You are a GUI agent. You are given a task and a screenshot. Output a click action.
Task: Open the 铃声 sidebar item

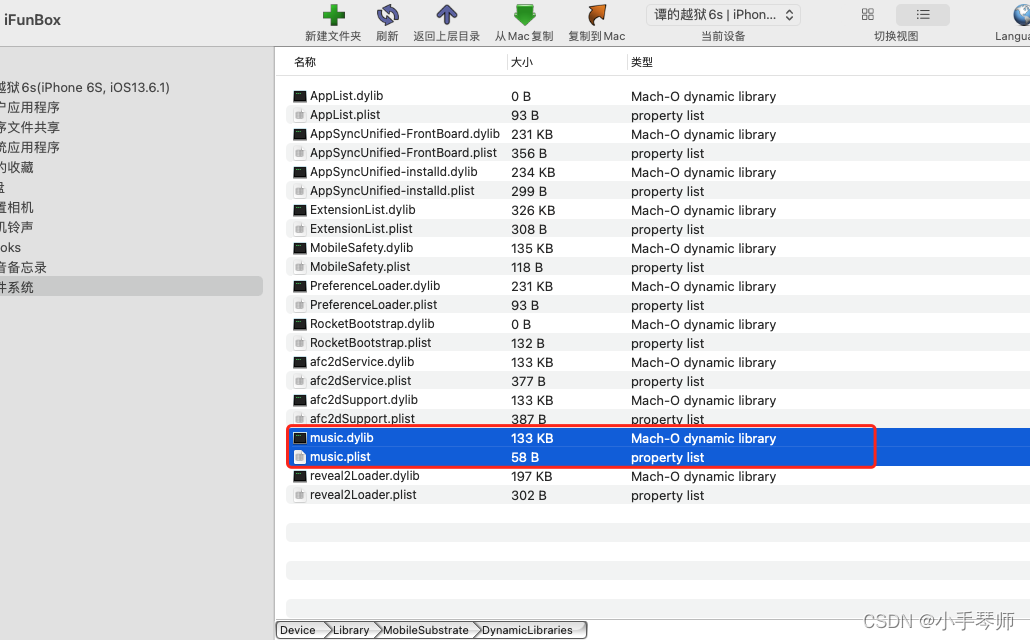point(16,227)
